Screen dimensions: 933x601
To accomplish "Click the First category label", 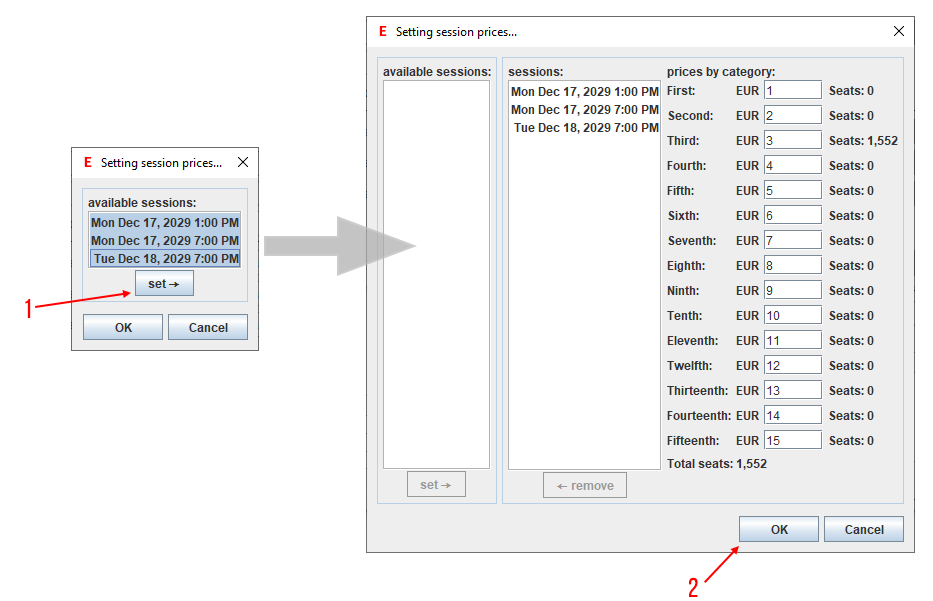I will tap(681, 90).
